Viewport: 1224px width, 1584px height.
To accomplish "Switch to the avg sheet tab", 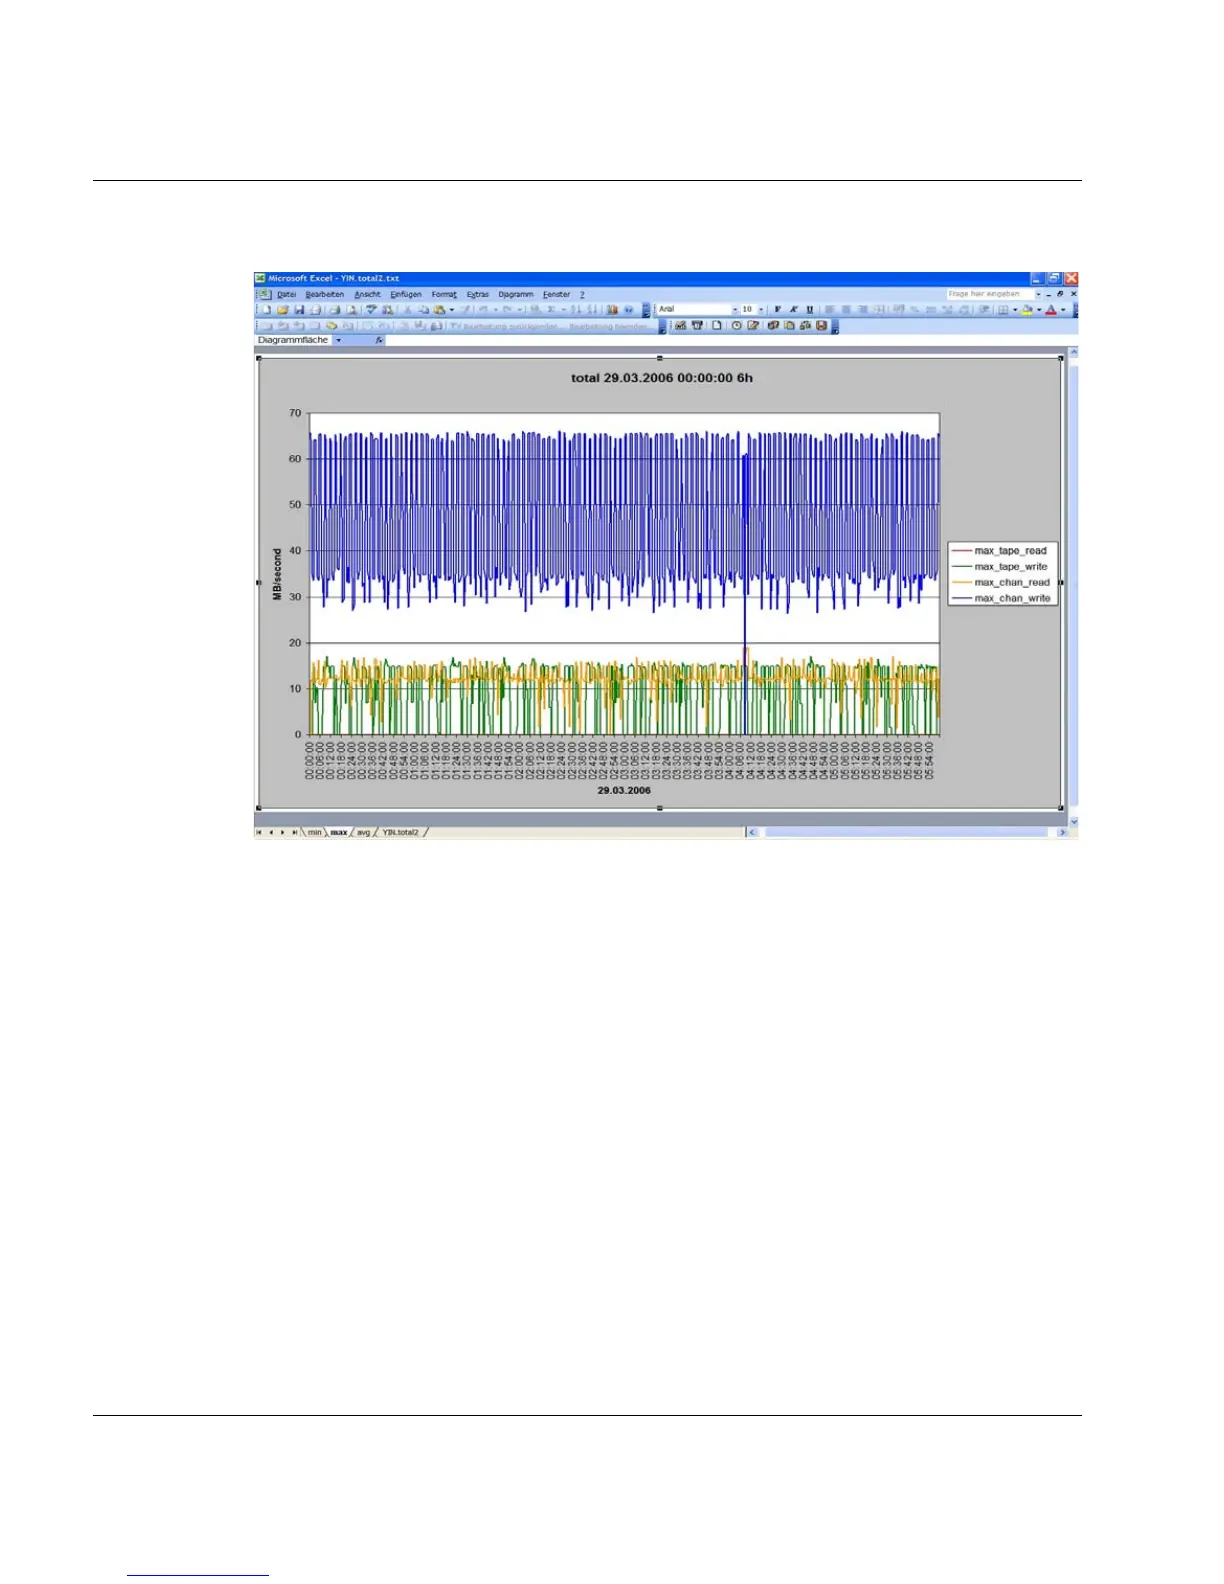I will (x=363, y=832).
